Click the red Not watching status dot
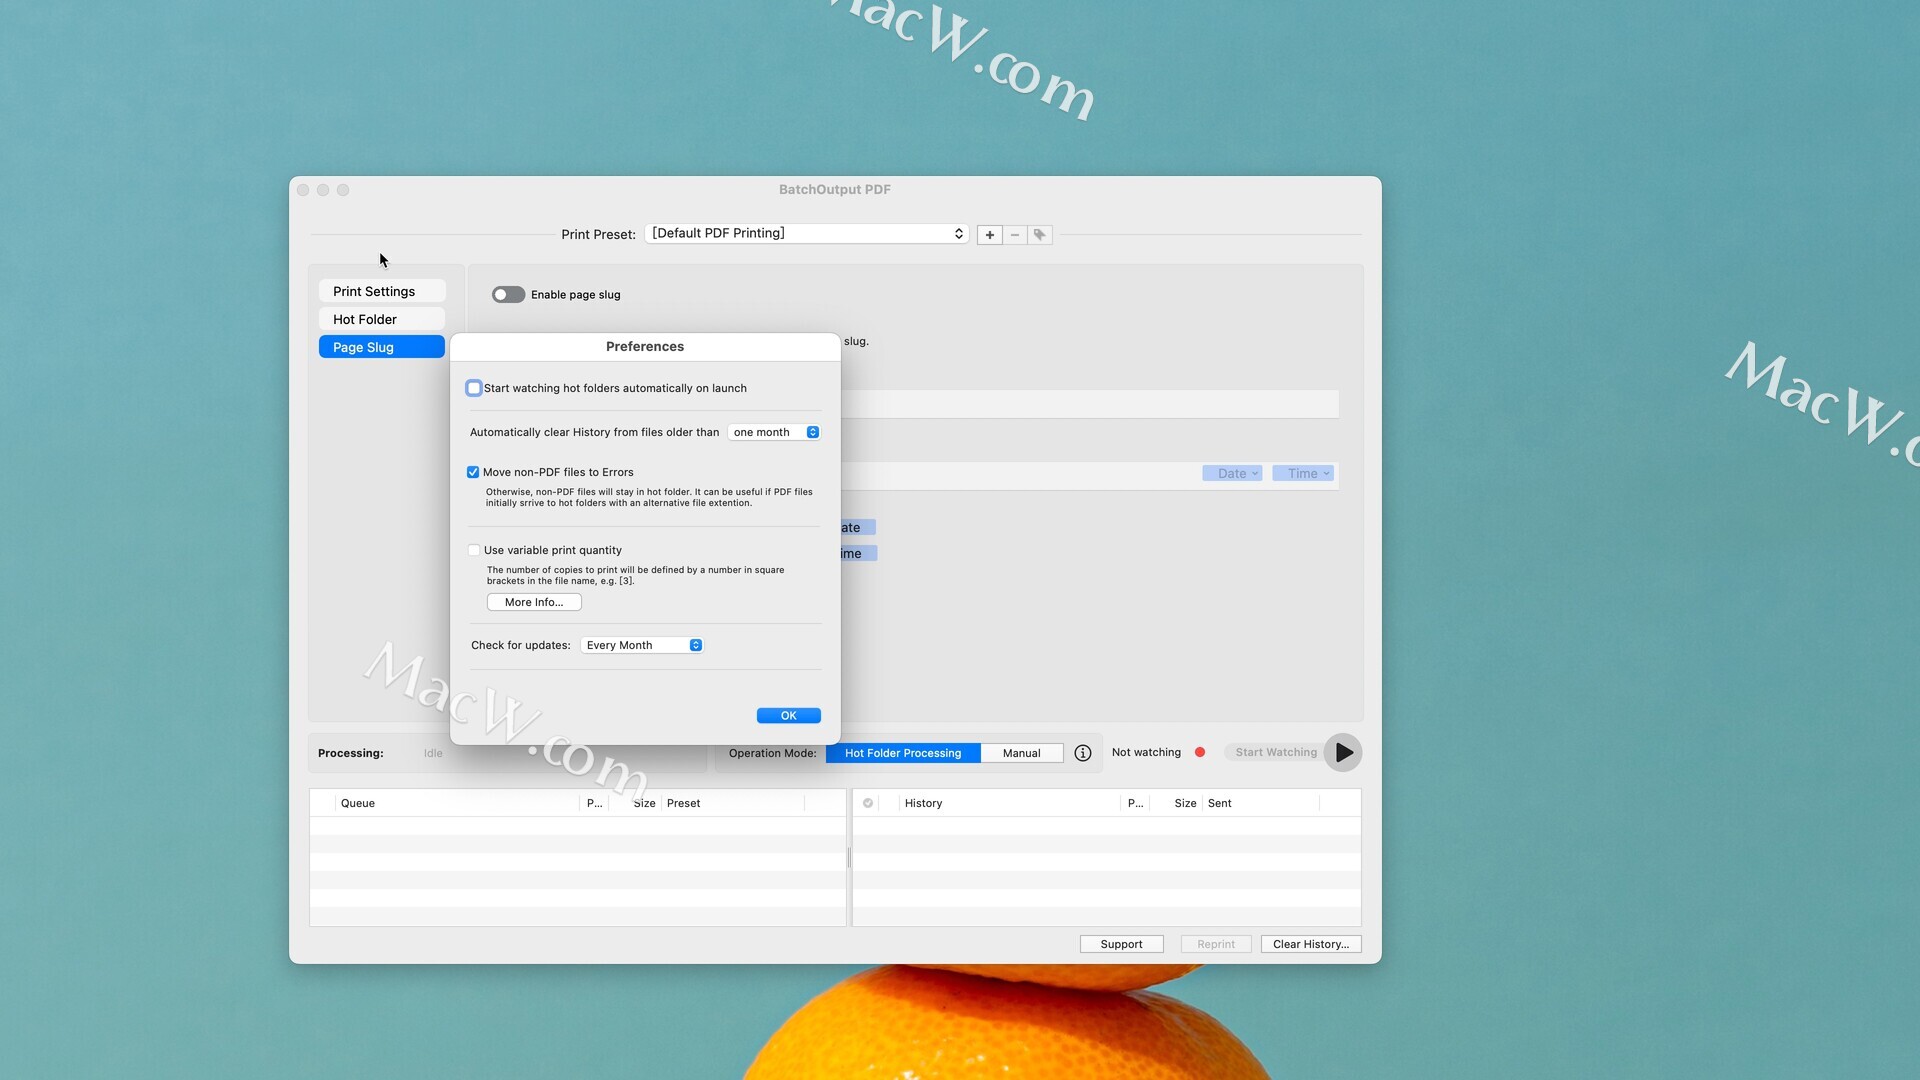The image size is (1920, 1080). click(x=1200, y=752)
